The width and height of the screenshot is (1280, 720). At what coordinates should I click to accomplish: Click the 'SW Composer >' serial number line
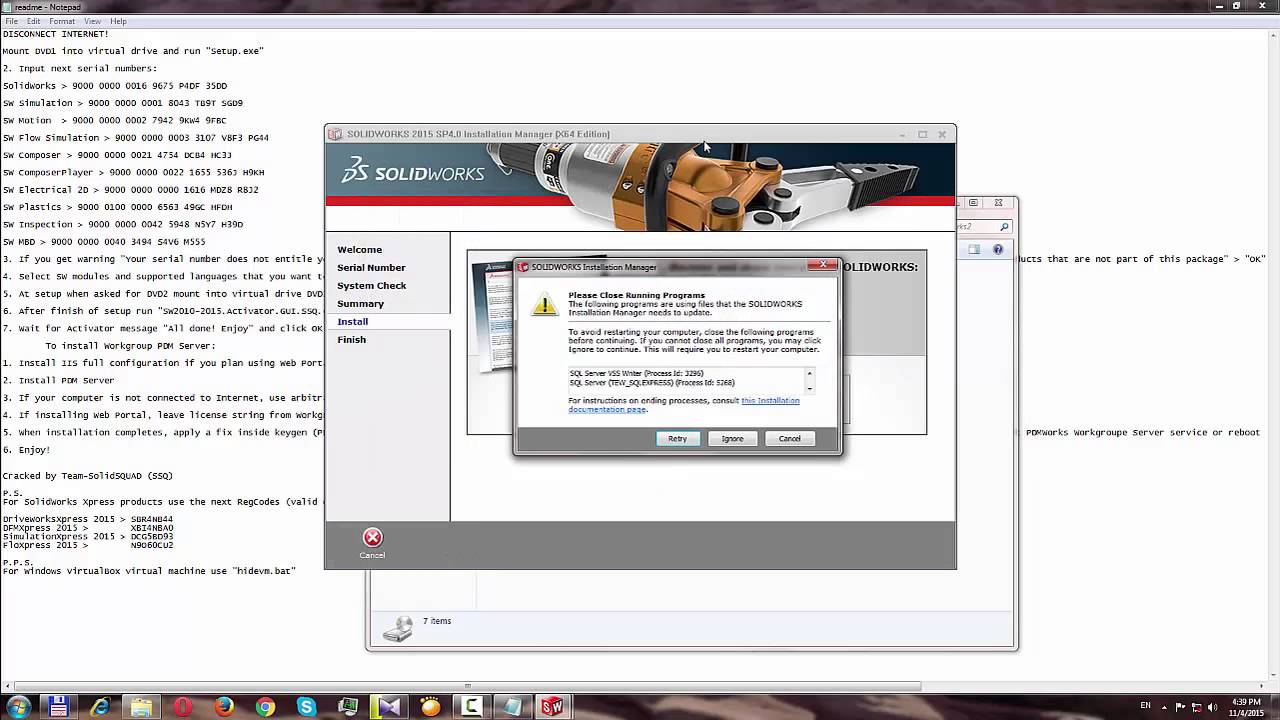117,155
